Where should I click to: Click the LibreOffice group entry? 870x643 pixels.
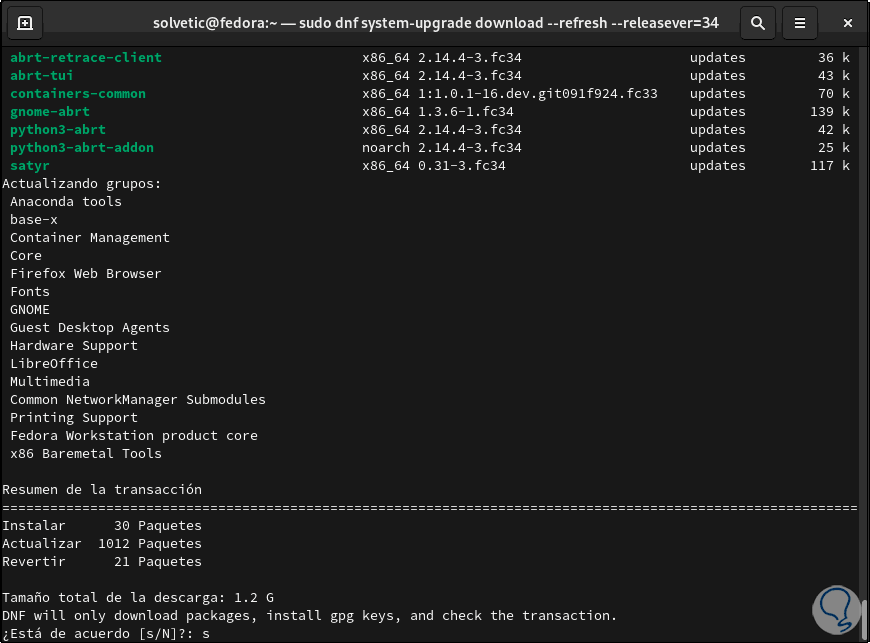pos(54,364)
